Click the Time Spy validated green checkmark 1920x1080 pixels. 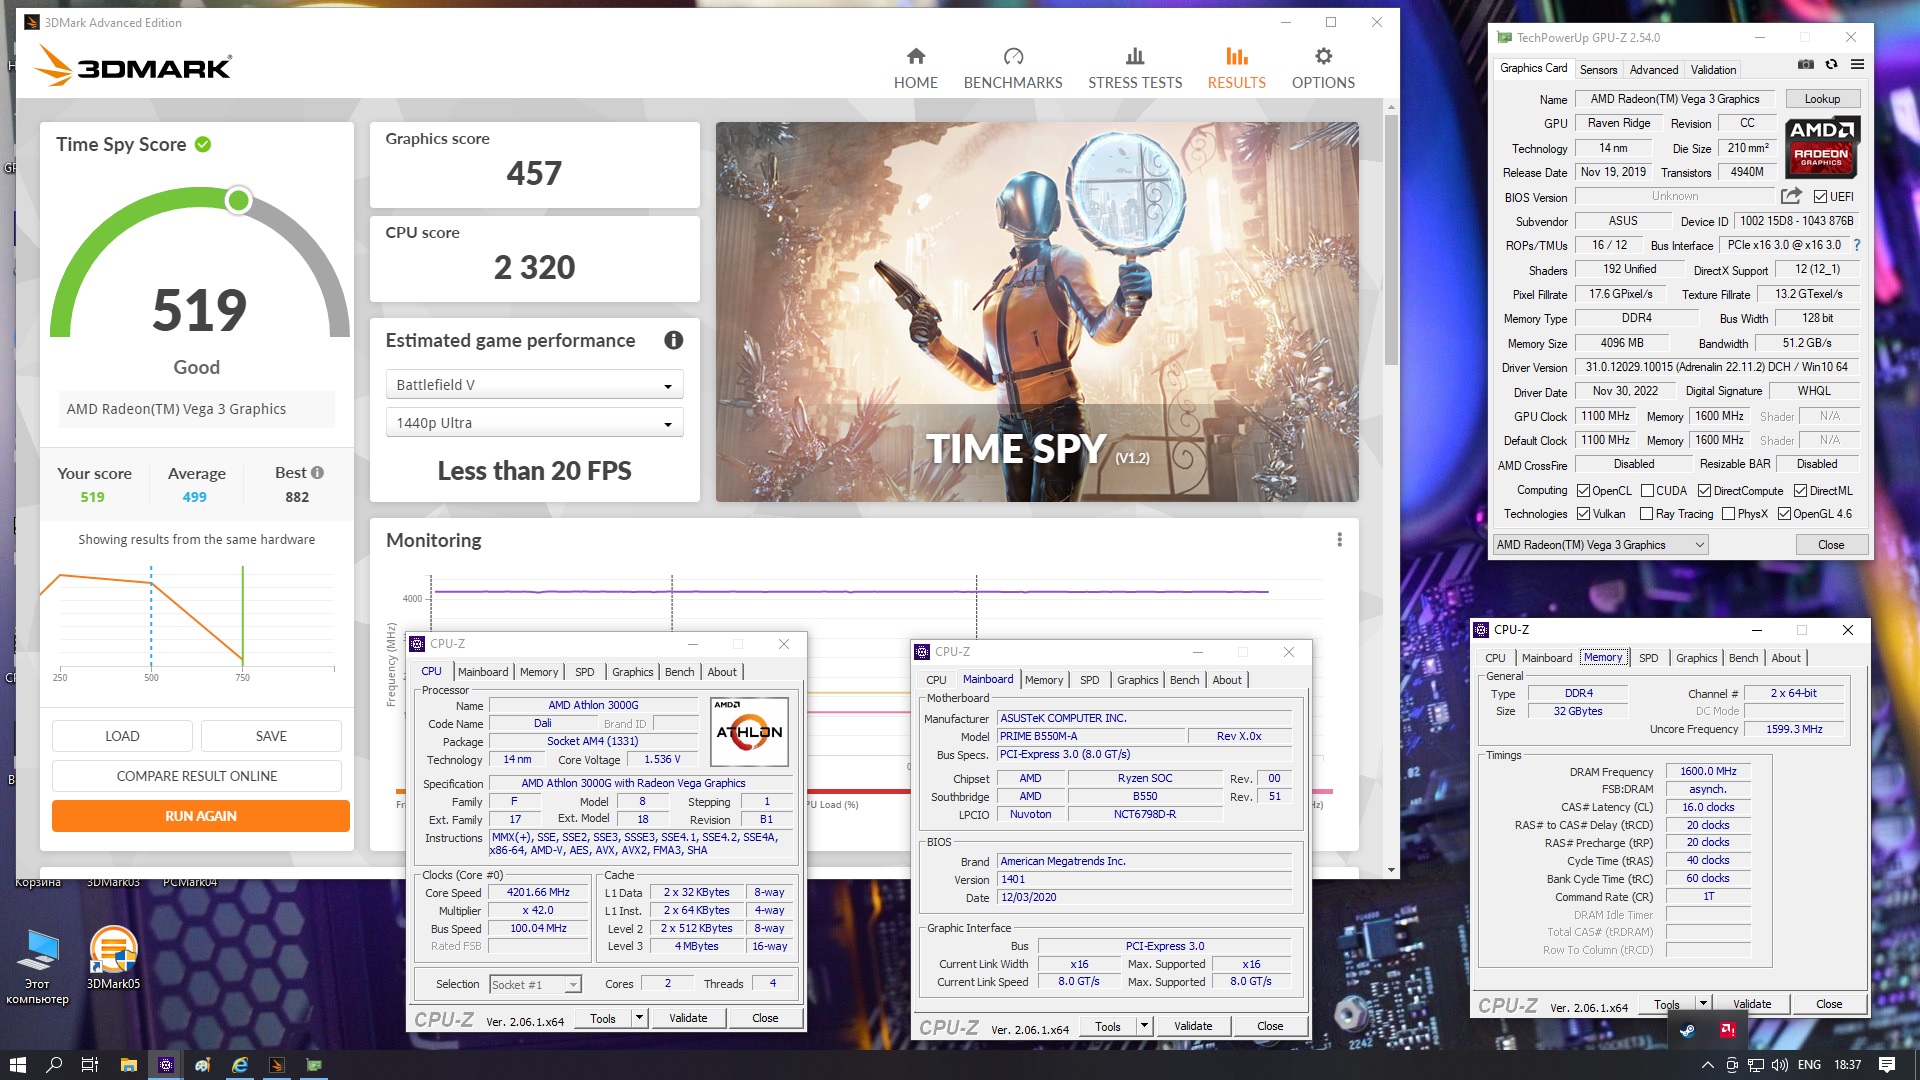pyautogui.click(x=203, y=144)
